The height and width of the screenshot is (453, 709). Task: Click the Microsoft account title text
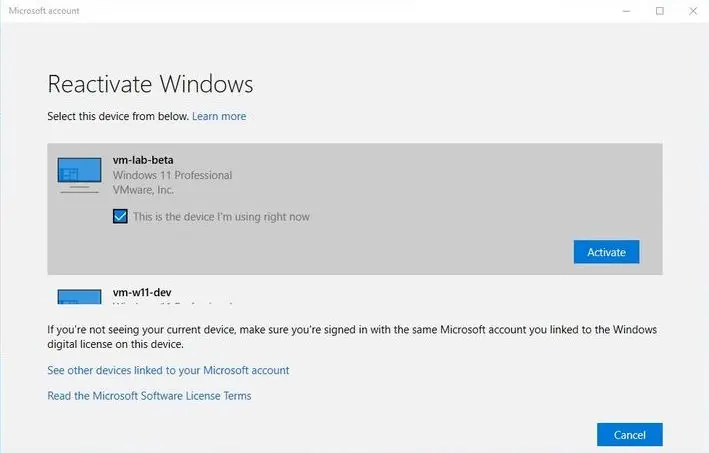coord(44,10)
